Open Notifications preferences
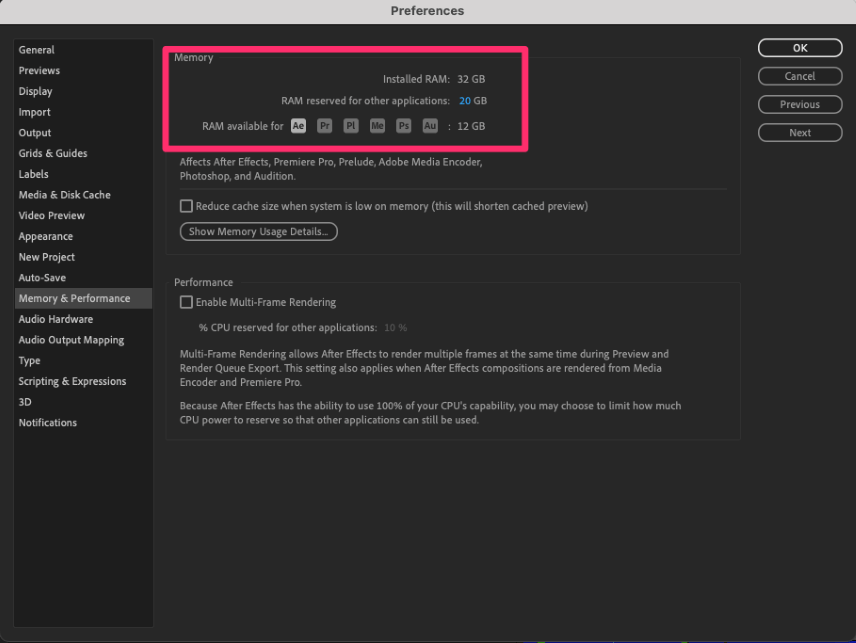This screenshot has height=643, width=856. point(83,423)
